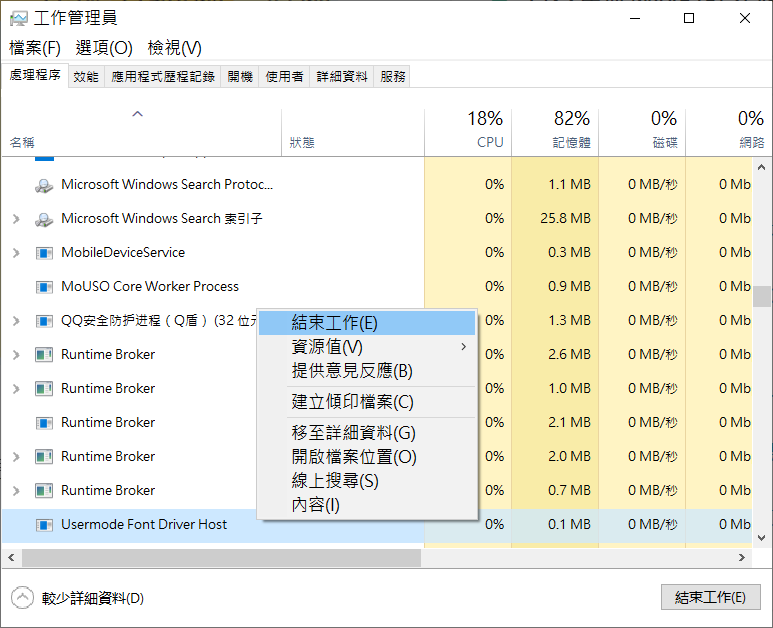
Task: Click the horizontal scrollbar right arrow
Action: tap(742, 558)
